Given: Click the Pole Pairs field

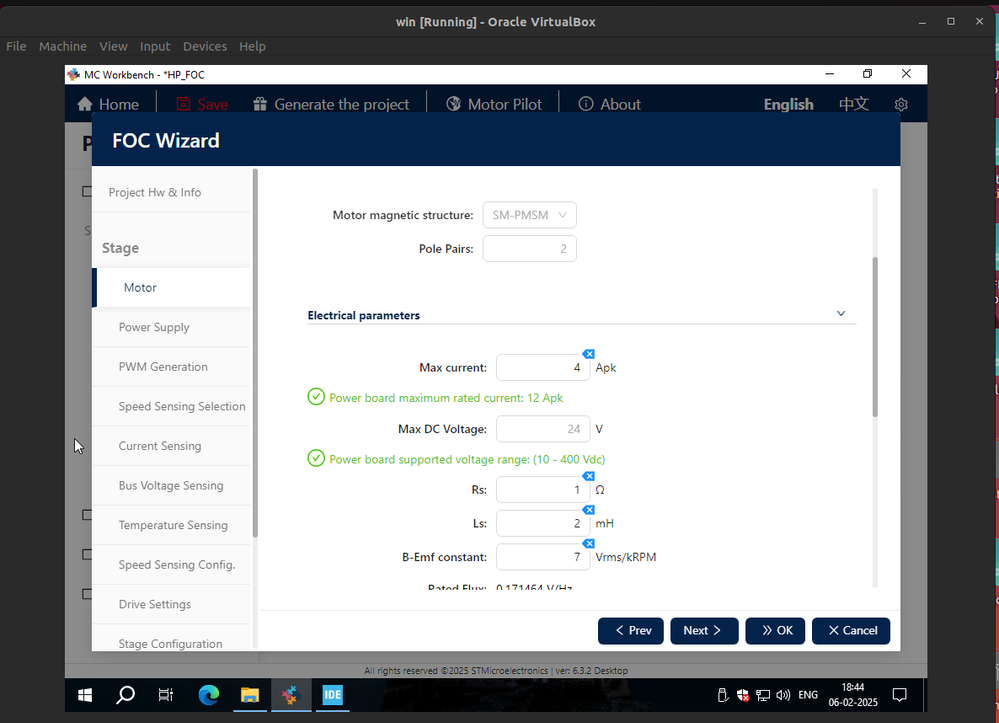Looking at the screenshot, I should click(x=529, y=248).
